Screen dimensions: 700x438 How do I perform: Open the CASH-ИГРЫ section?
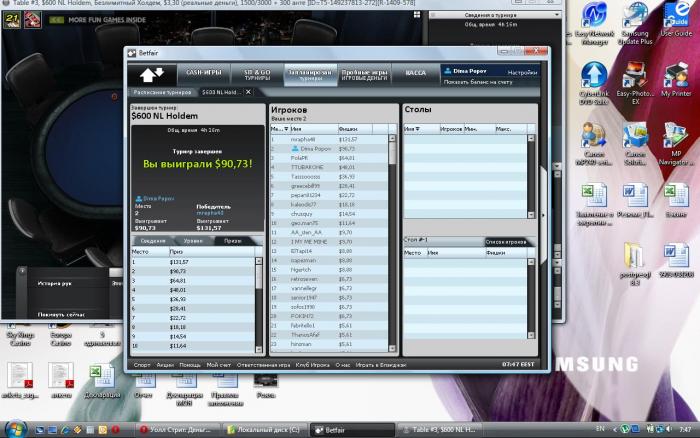tap(204, 74)
